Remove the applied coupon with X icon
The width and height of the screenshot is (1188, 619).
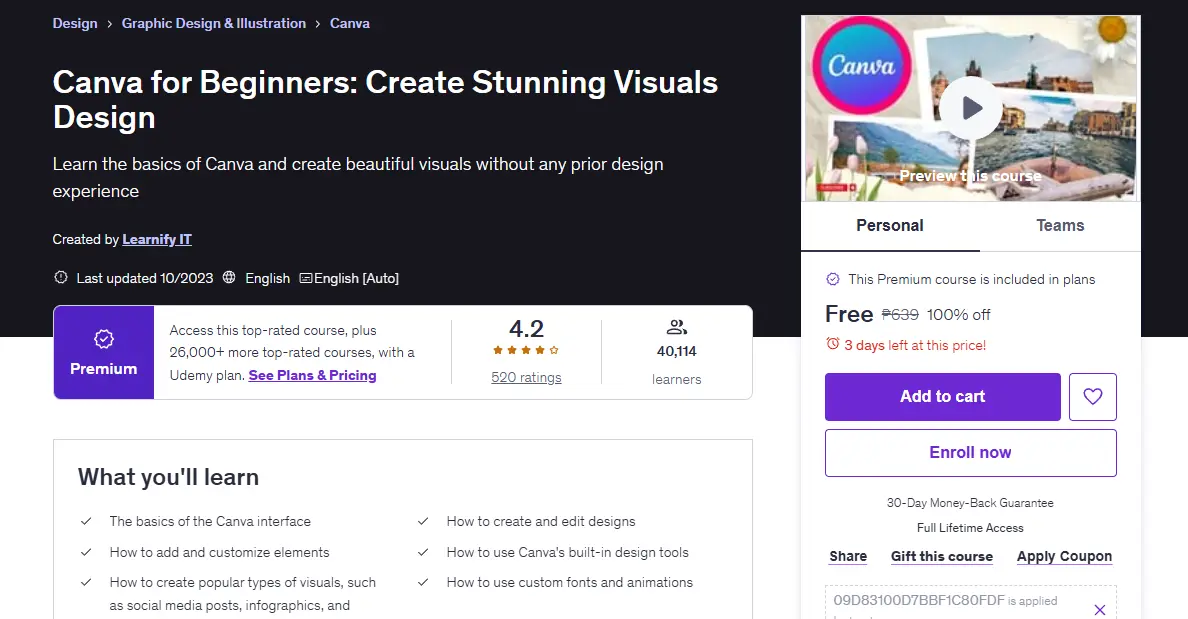tap(1100, 609)
